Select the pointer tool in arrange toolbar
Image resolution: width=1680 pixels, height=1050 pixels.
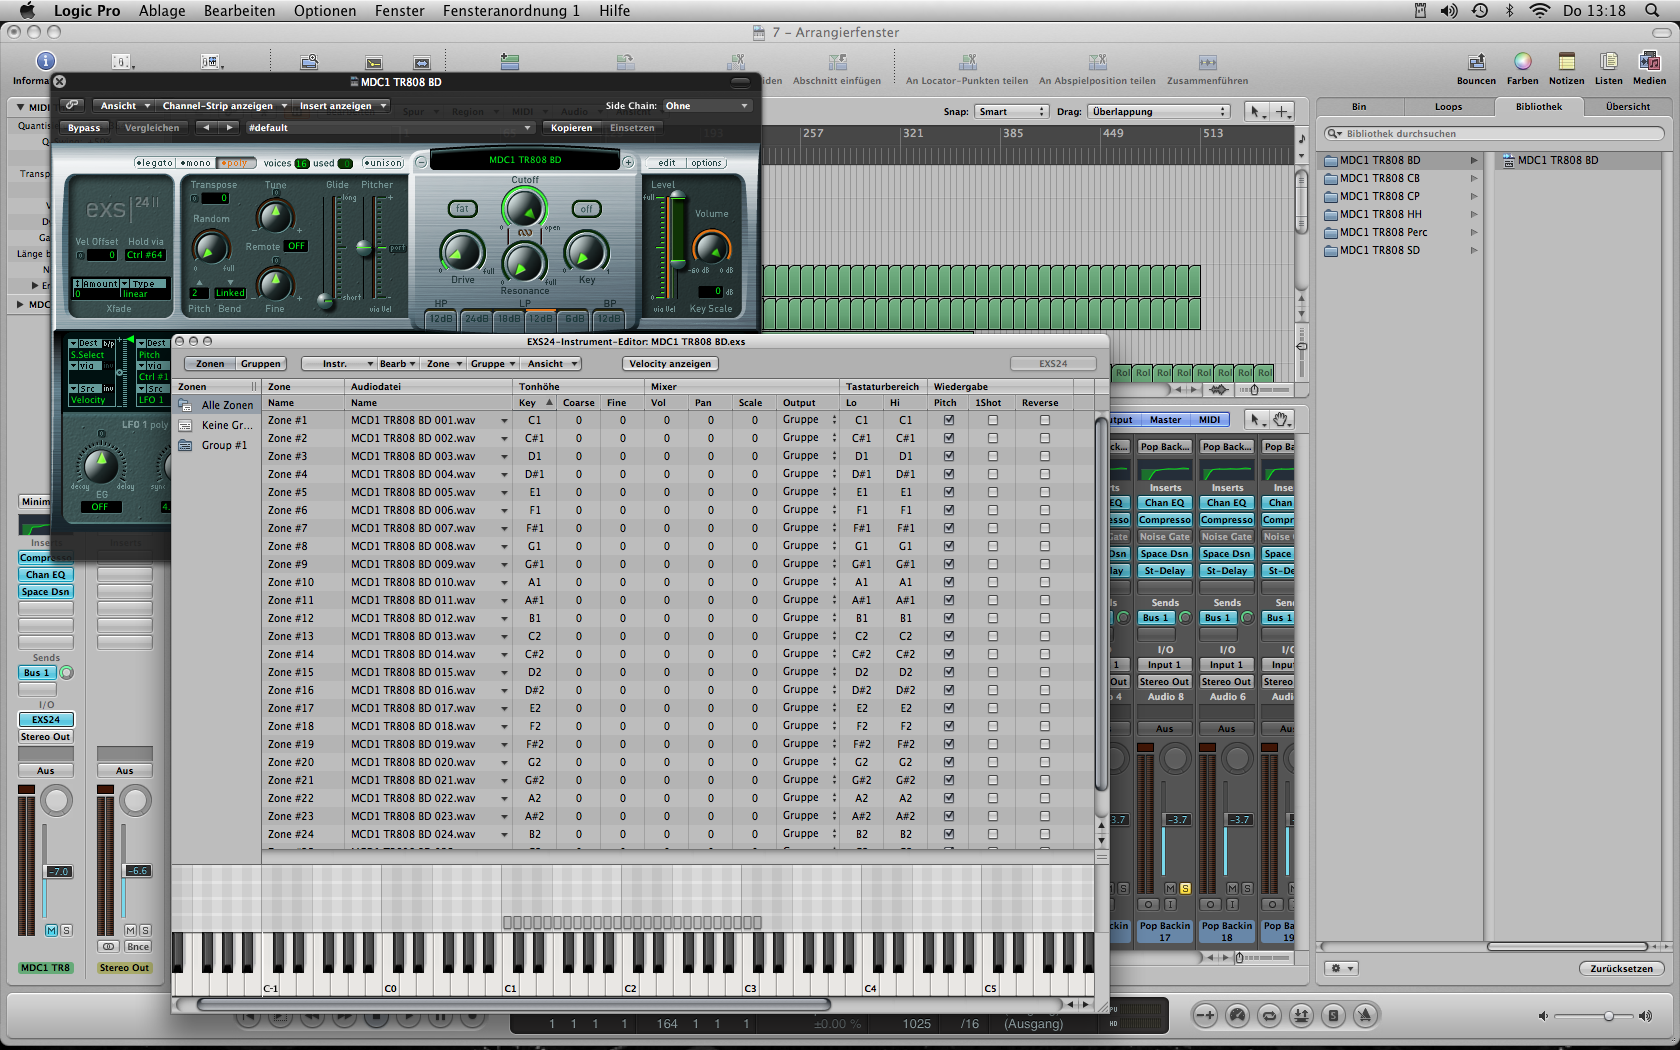coord(1256,111)
